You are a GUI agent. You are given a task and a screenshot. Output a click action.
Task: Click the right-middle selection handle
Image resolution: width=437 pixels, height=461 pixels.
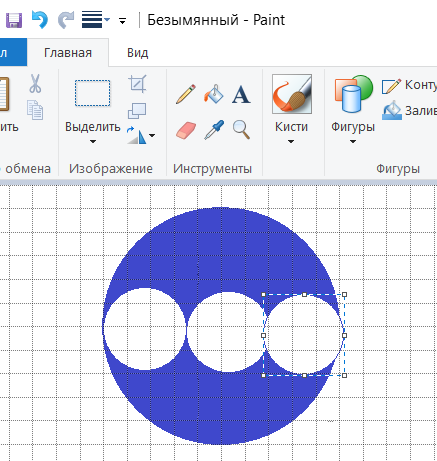tap(345, 335)
